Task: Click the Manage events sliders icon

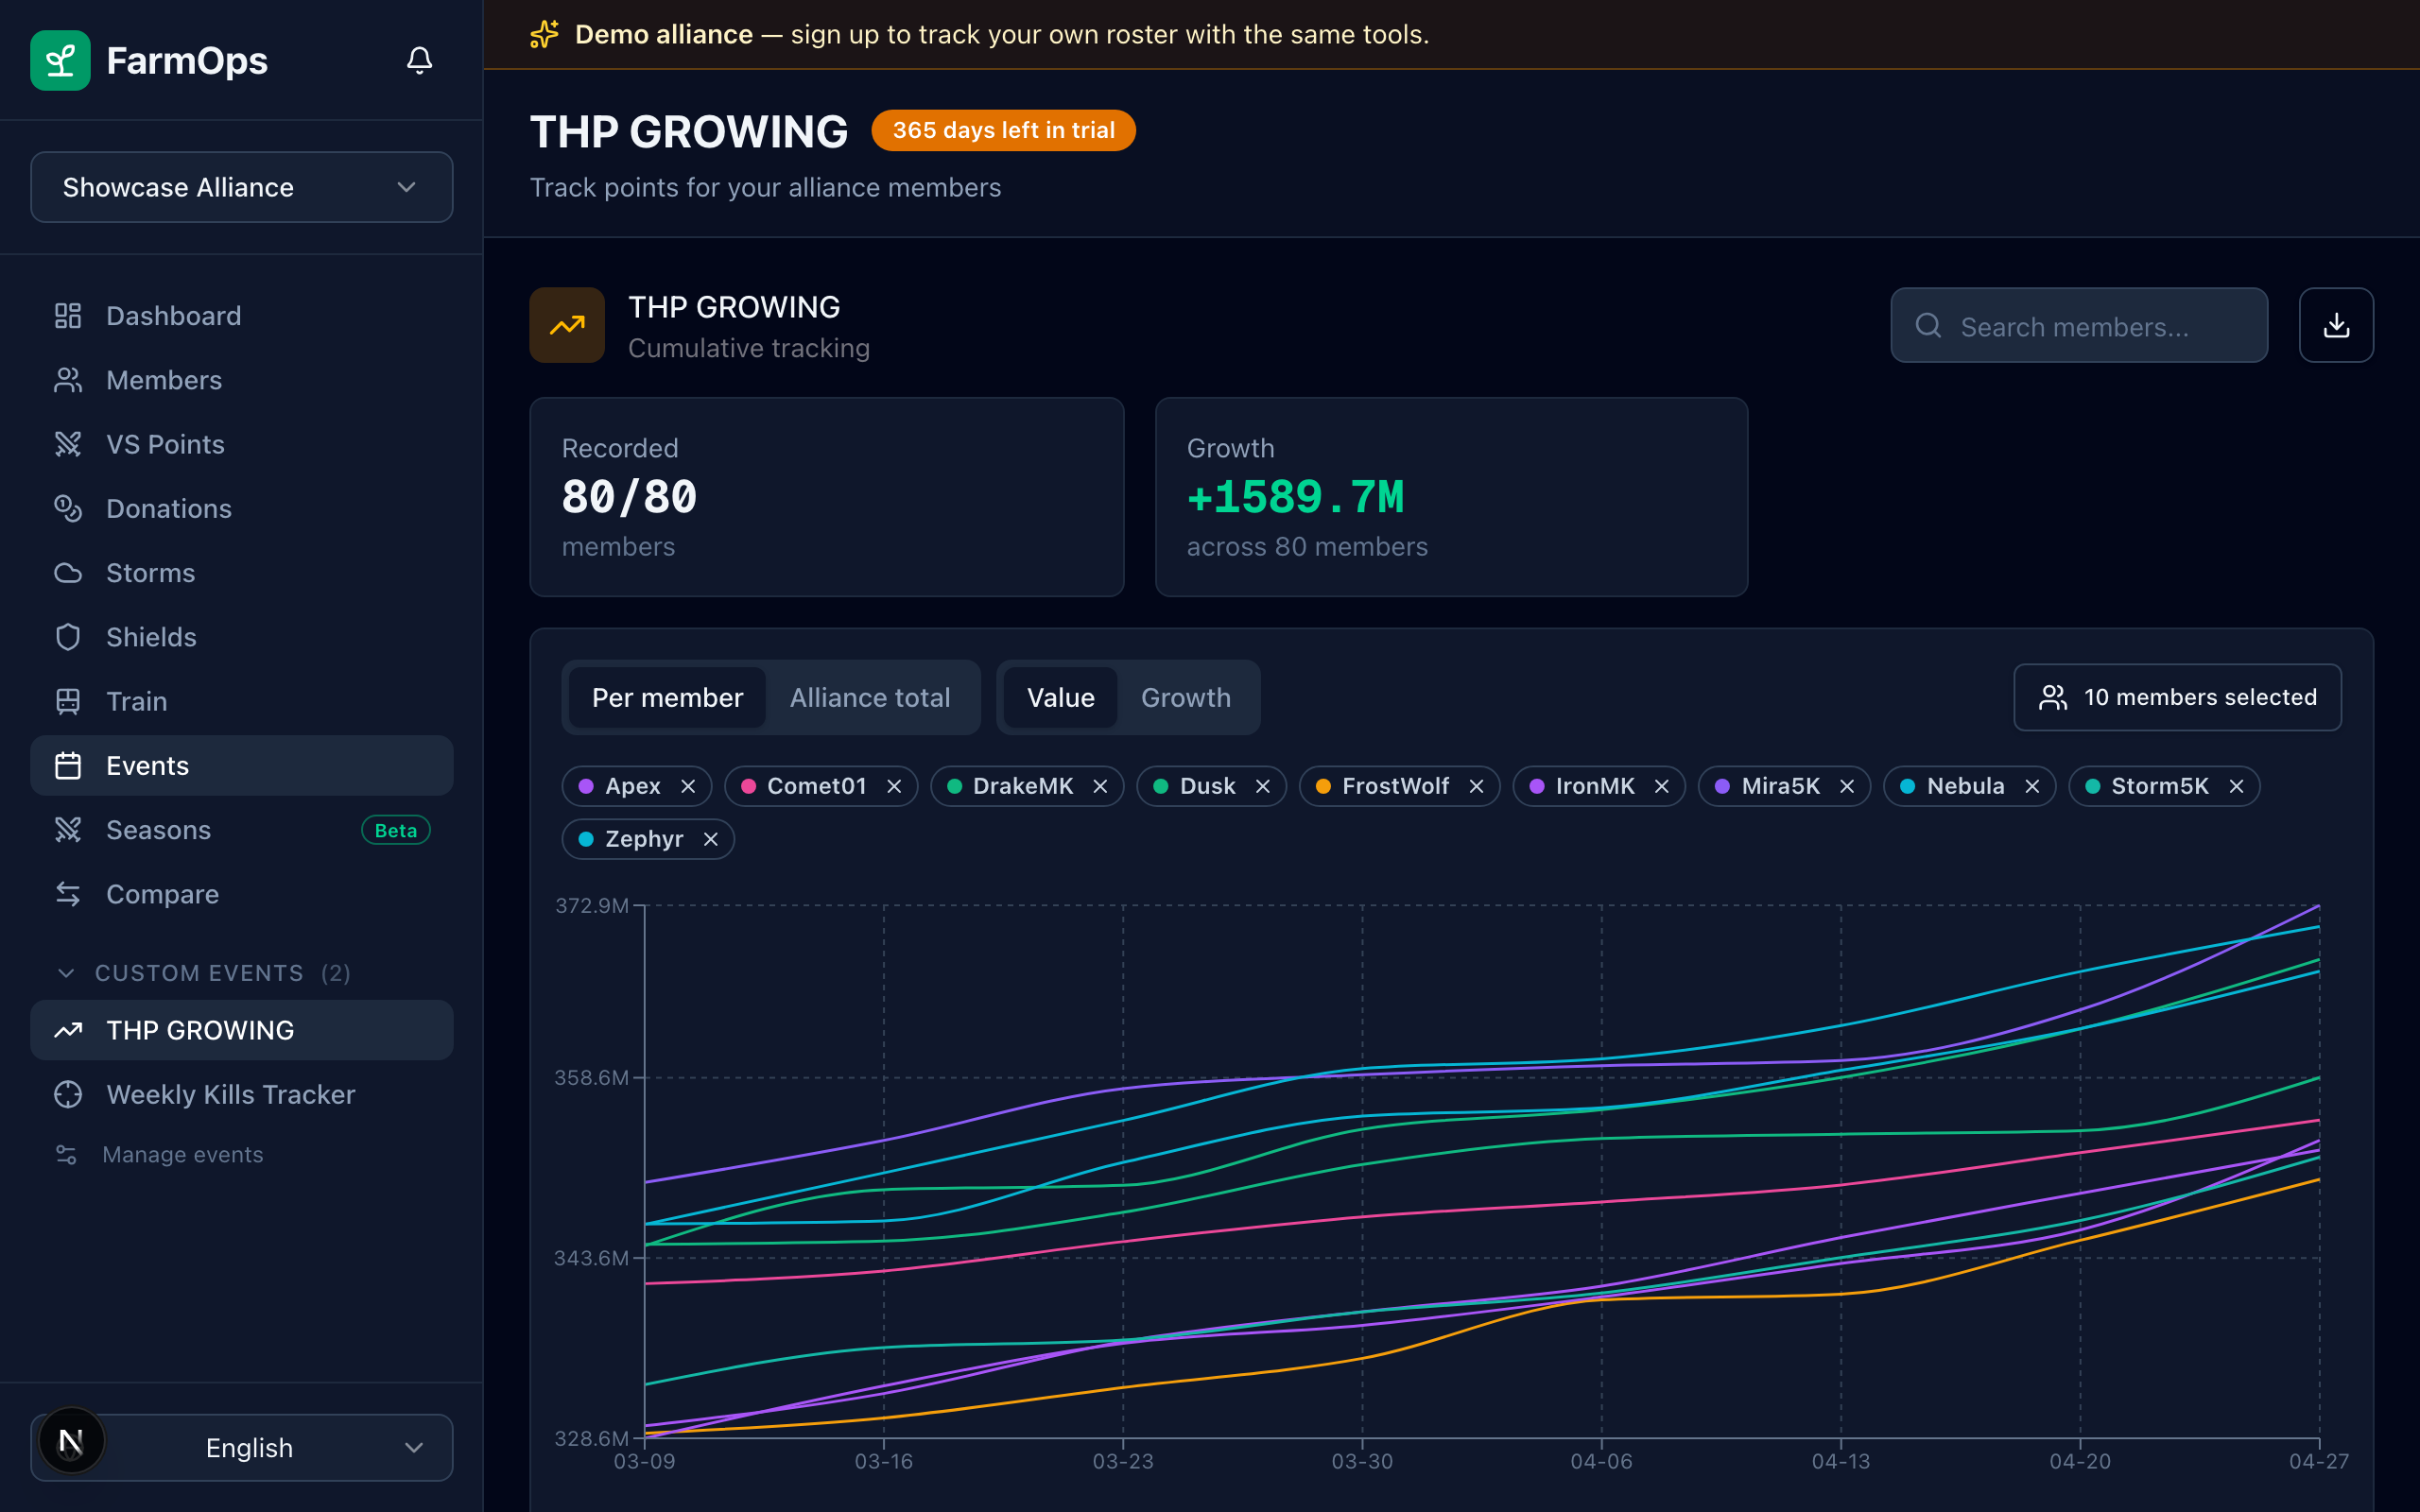Action: tap(66, 1155)
